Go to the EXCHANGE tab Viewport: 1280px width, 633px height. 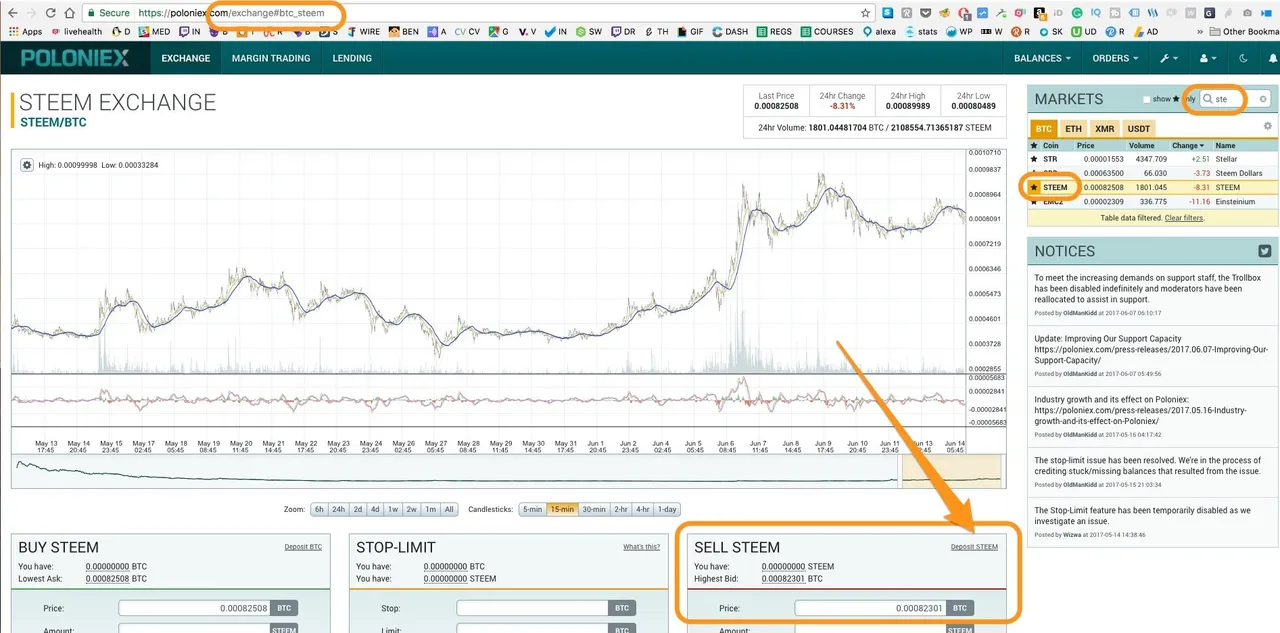pyautogui.click(x=186, y=58)
